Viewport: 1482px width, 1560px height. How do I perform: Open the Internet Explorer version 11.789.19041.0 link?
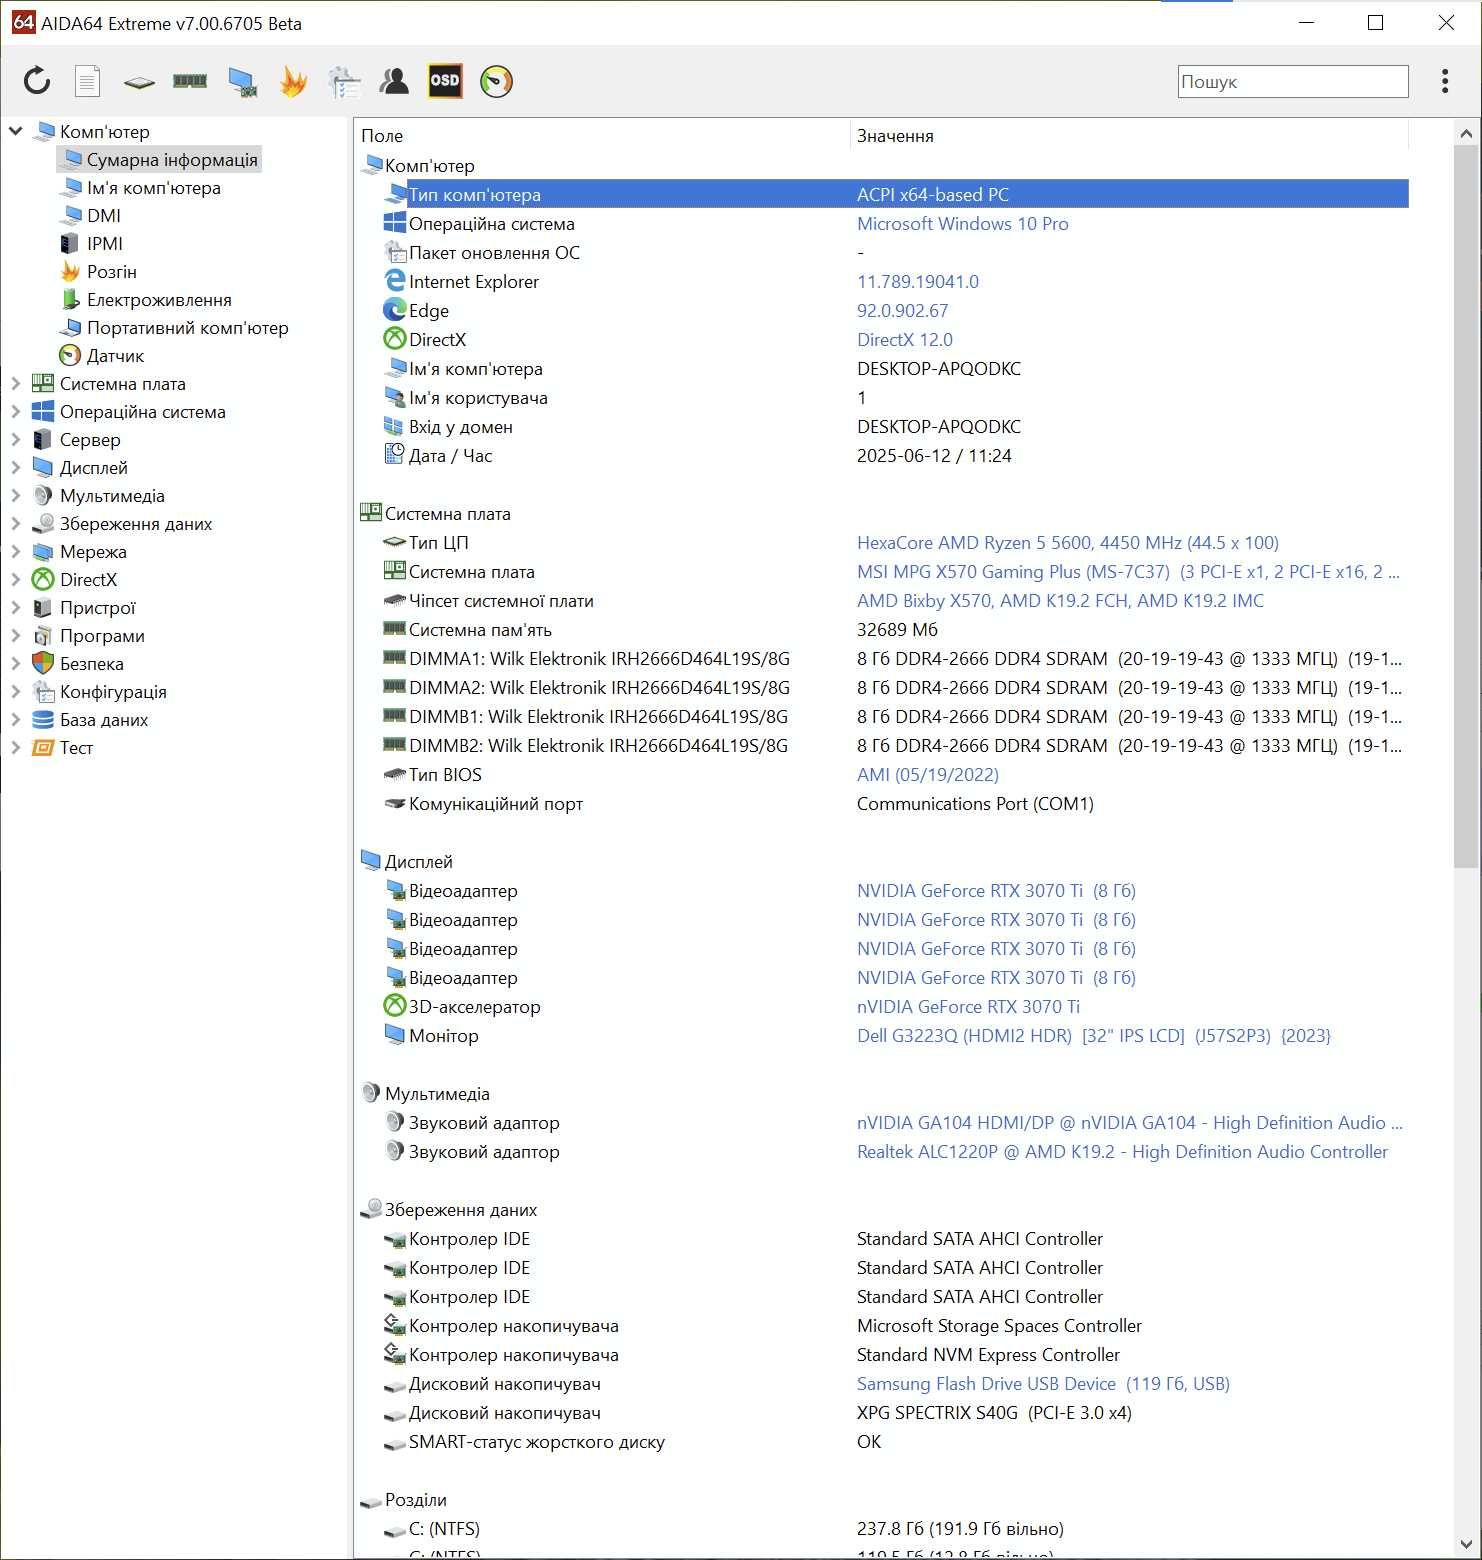(918, 281)
